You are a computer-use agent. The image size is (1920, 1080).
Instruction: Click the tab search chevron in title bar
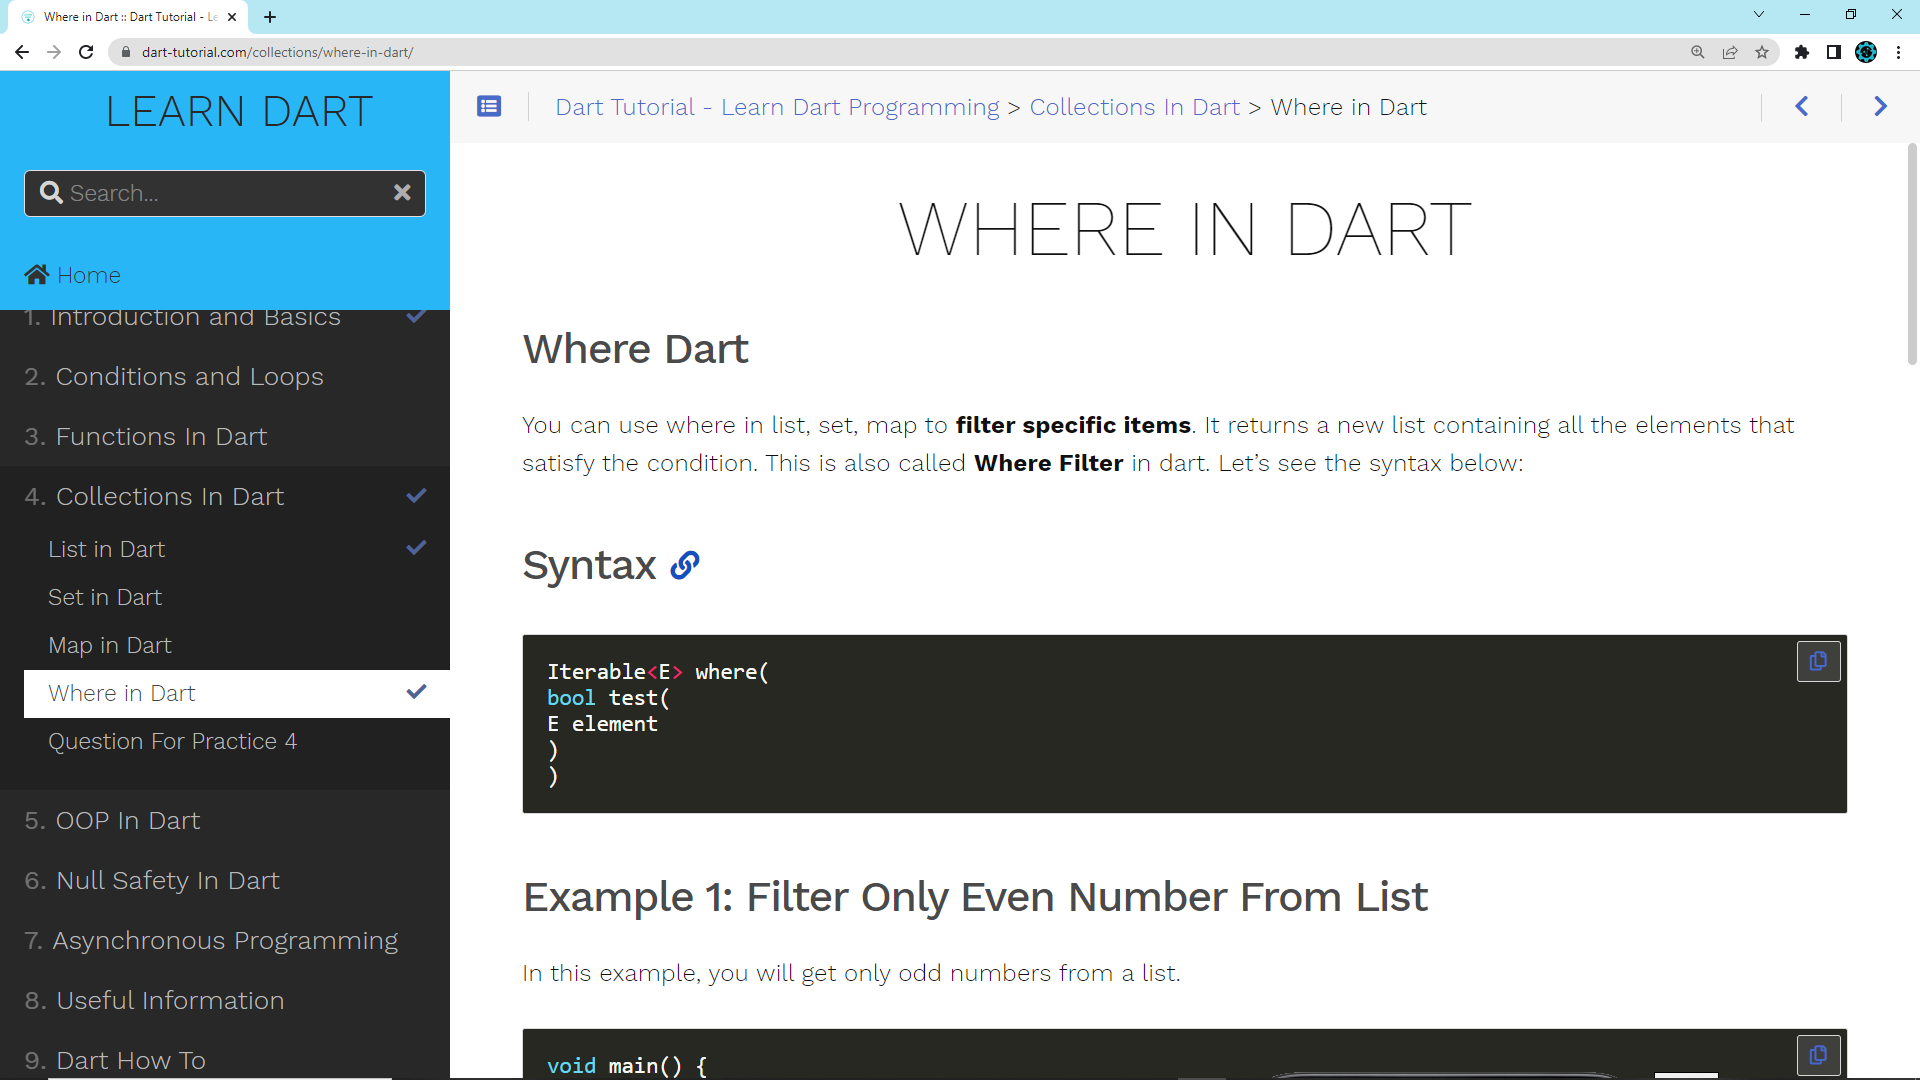tap(1759, 14)
